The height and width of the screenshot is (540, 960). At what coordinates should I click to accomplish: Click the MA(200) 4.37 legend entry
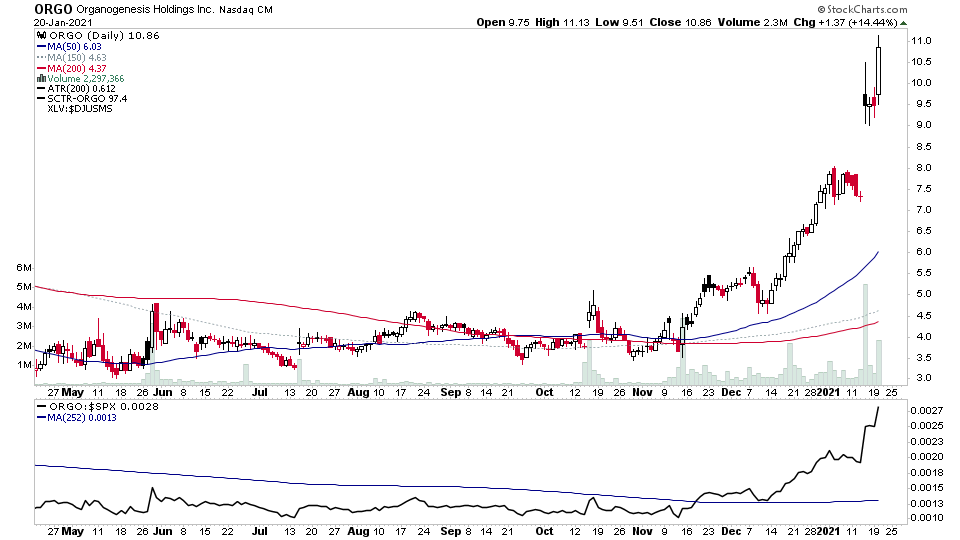click(72, 69)
